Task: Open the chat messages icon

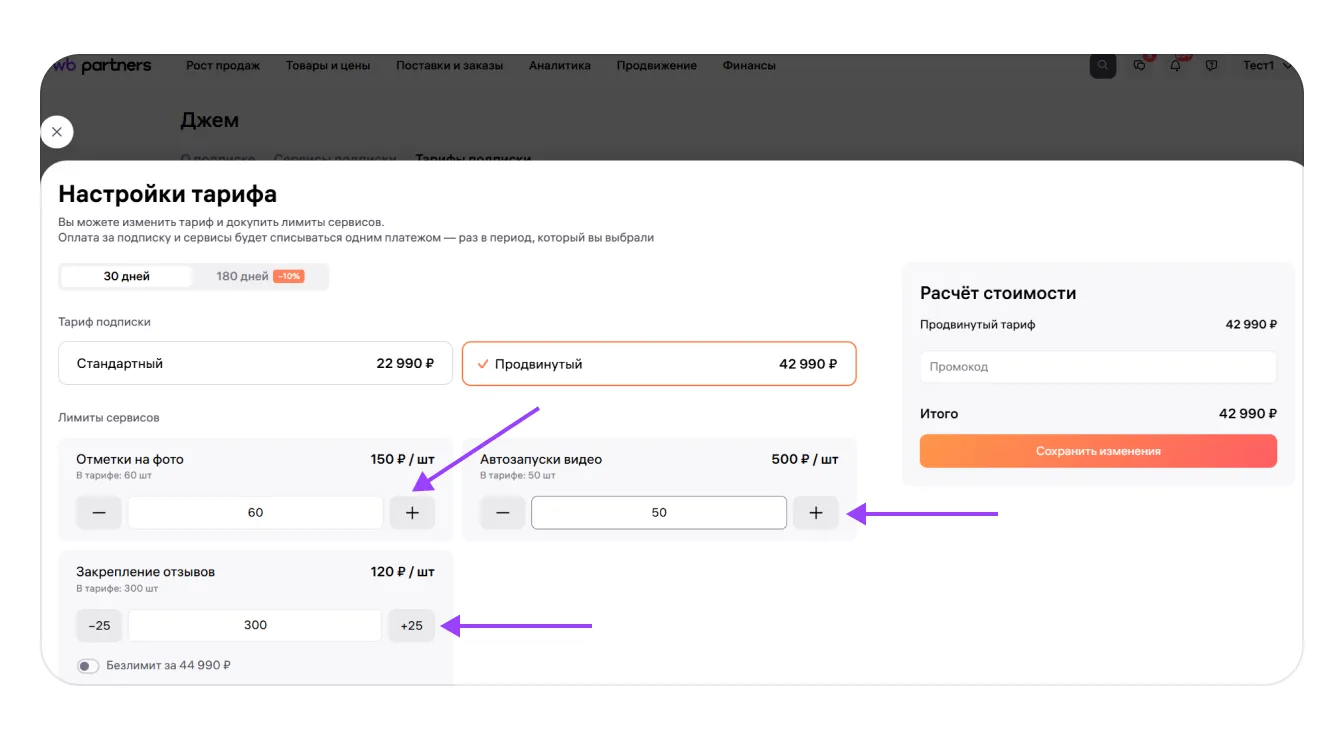Action: pyautogui.click(x=1140, y=66)
